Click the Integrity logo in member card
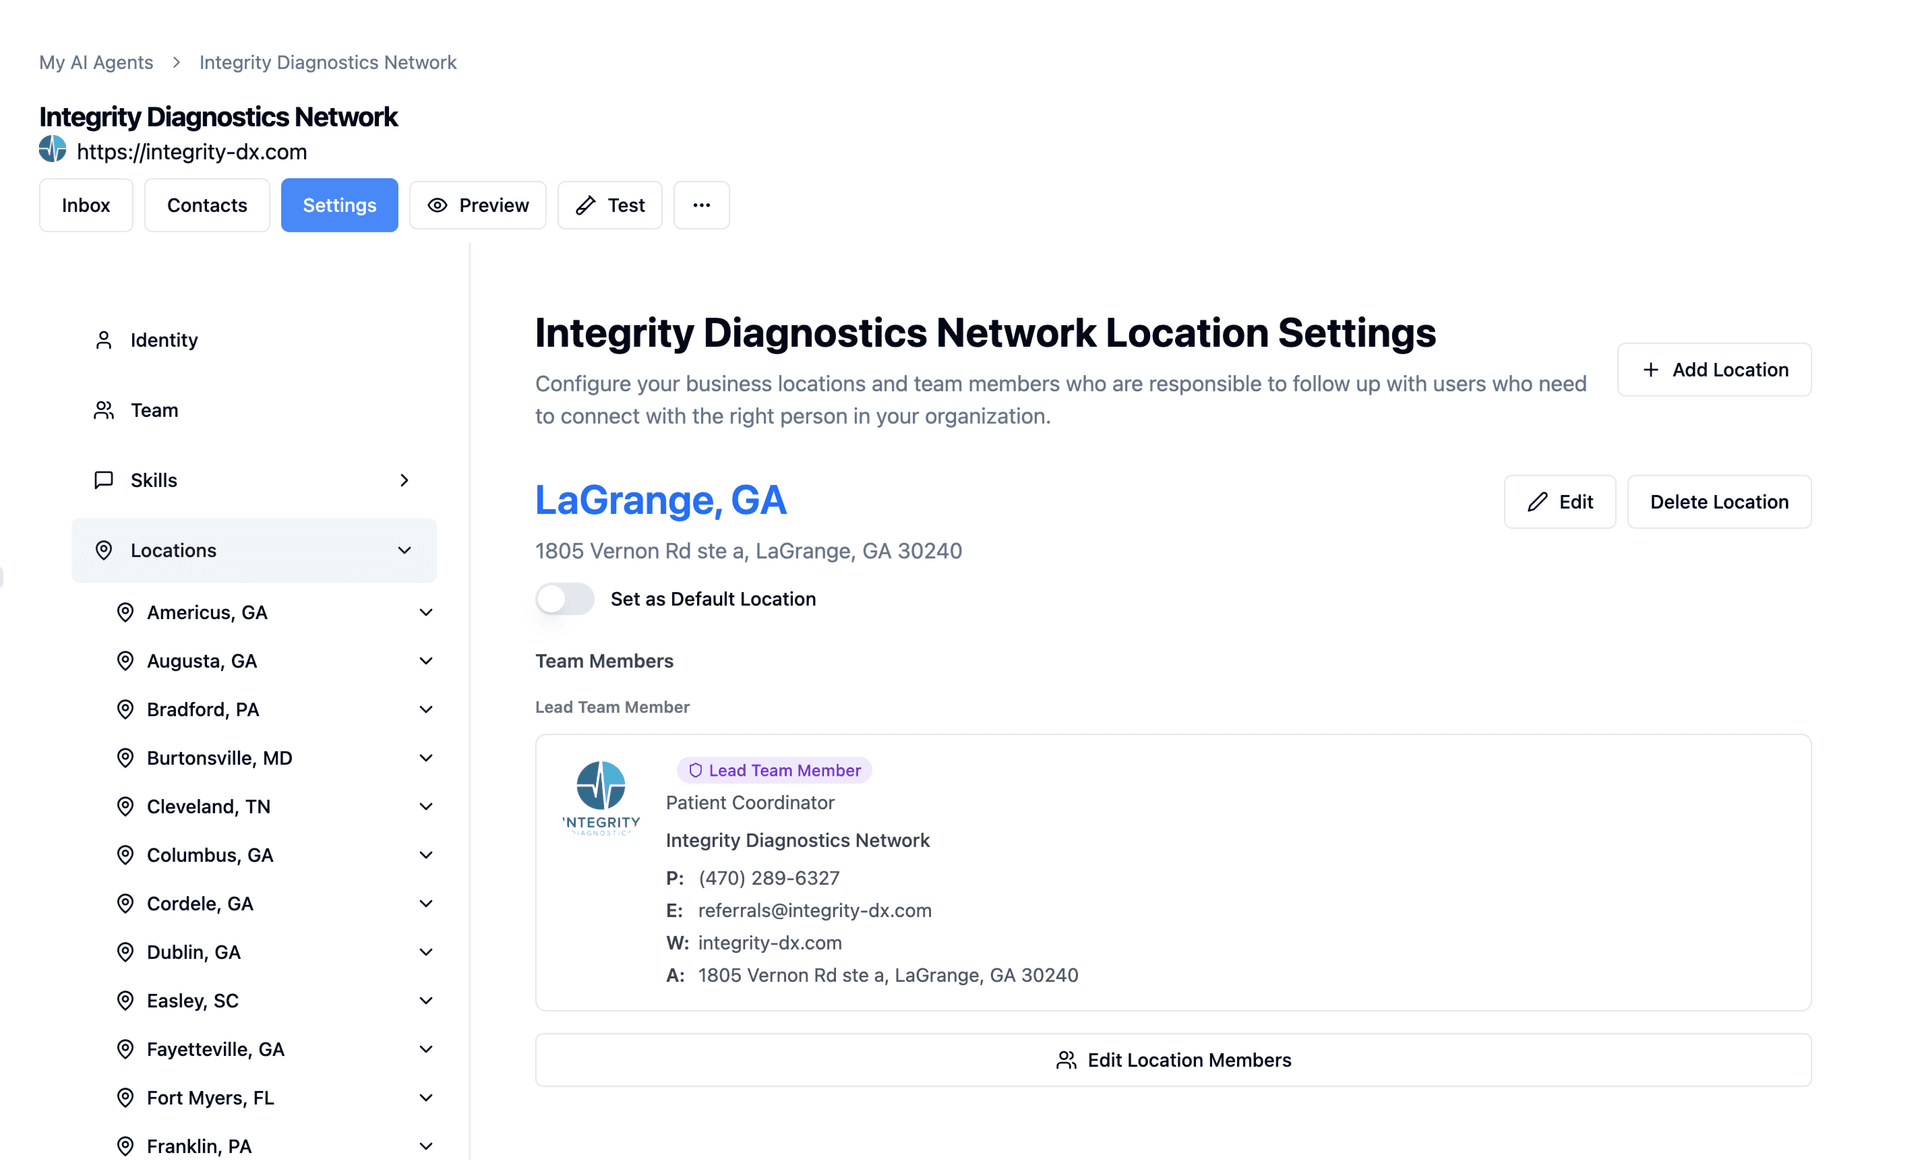 click(x=601, y=798)
